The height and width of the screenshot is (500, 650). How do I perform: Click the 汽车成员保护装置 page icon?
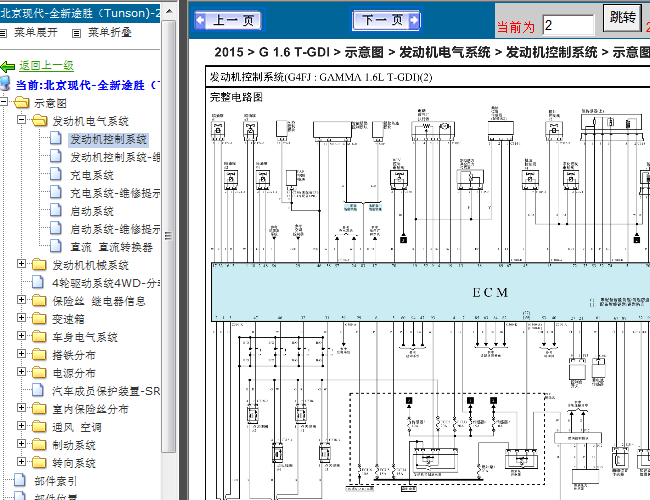tap(38, 390)
